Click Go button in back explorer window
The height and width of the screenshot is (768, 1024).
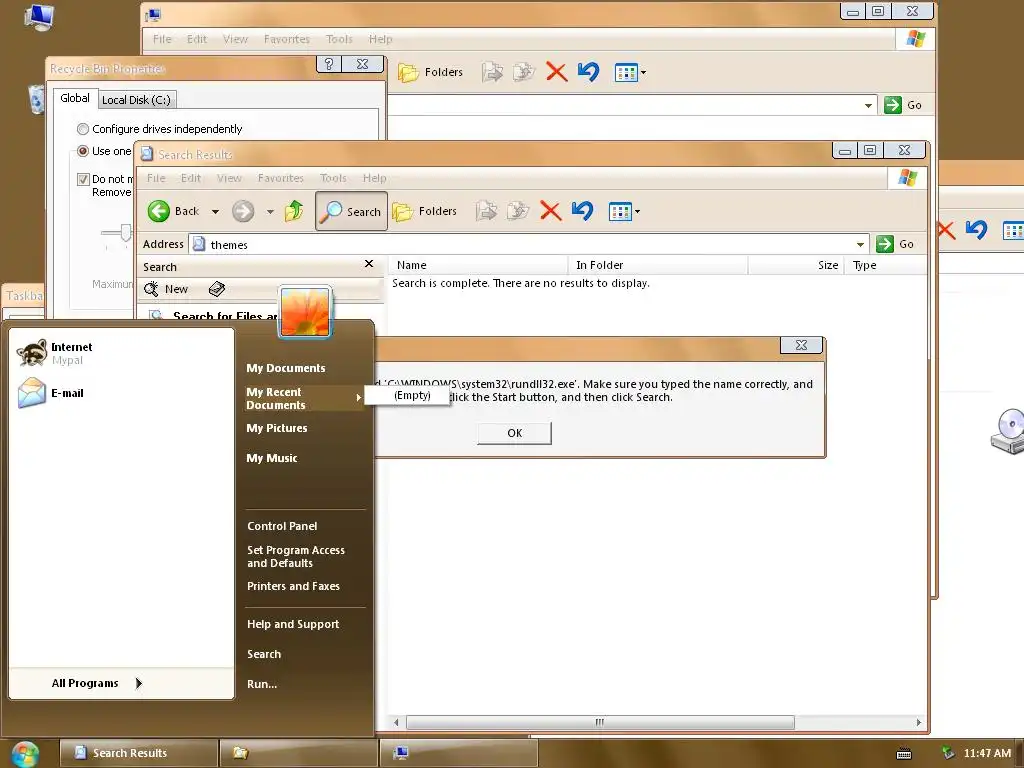coord(903,104)
